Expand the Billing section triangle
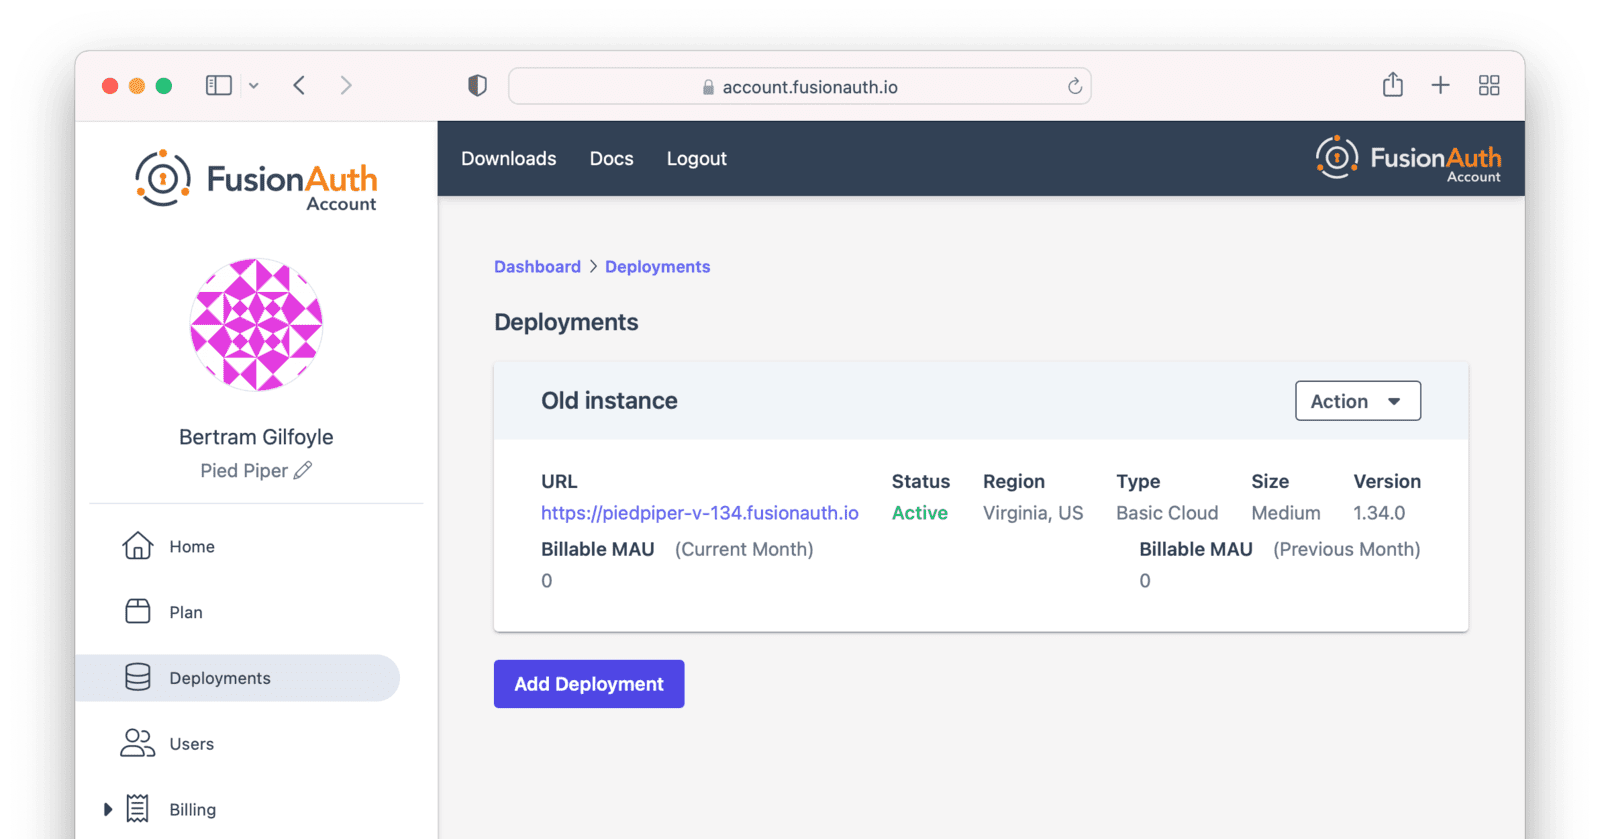 (108, 809)
